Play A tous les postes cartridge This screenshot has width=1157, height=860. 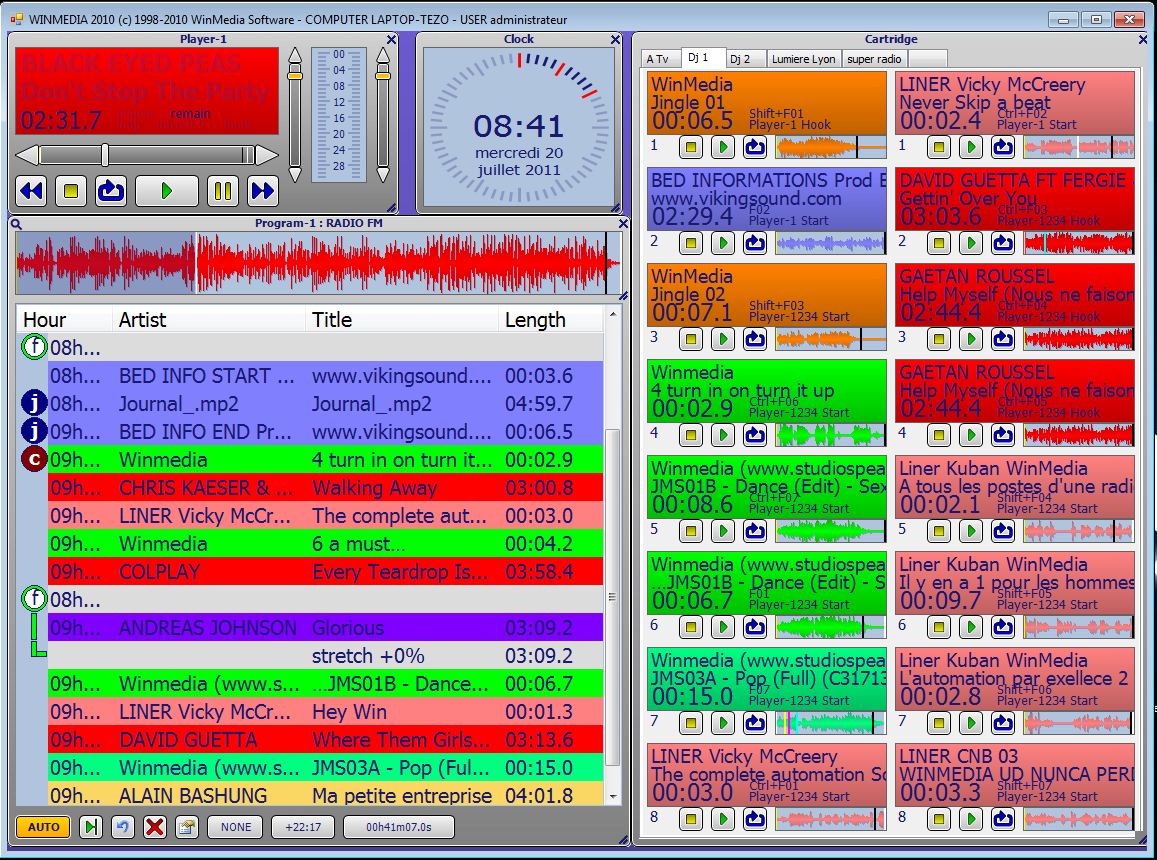tap(971, 531)
